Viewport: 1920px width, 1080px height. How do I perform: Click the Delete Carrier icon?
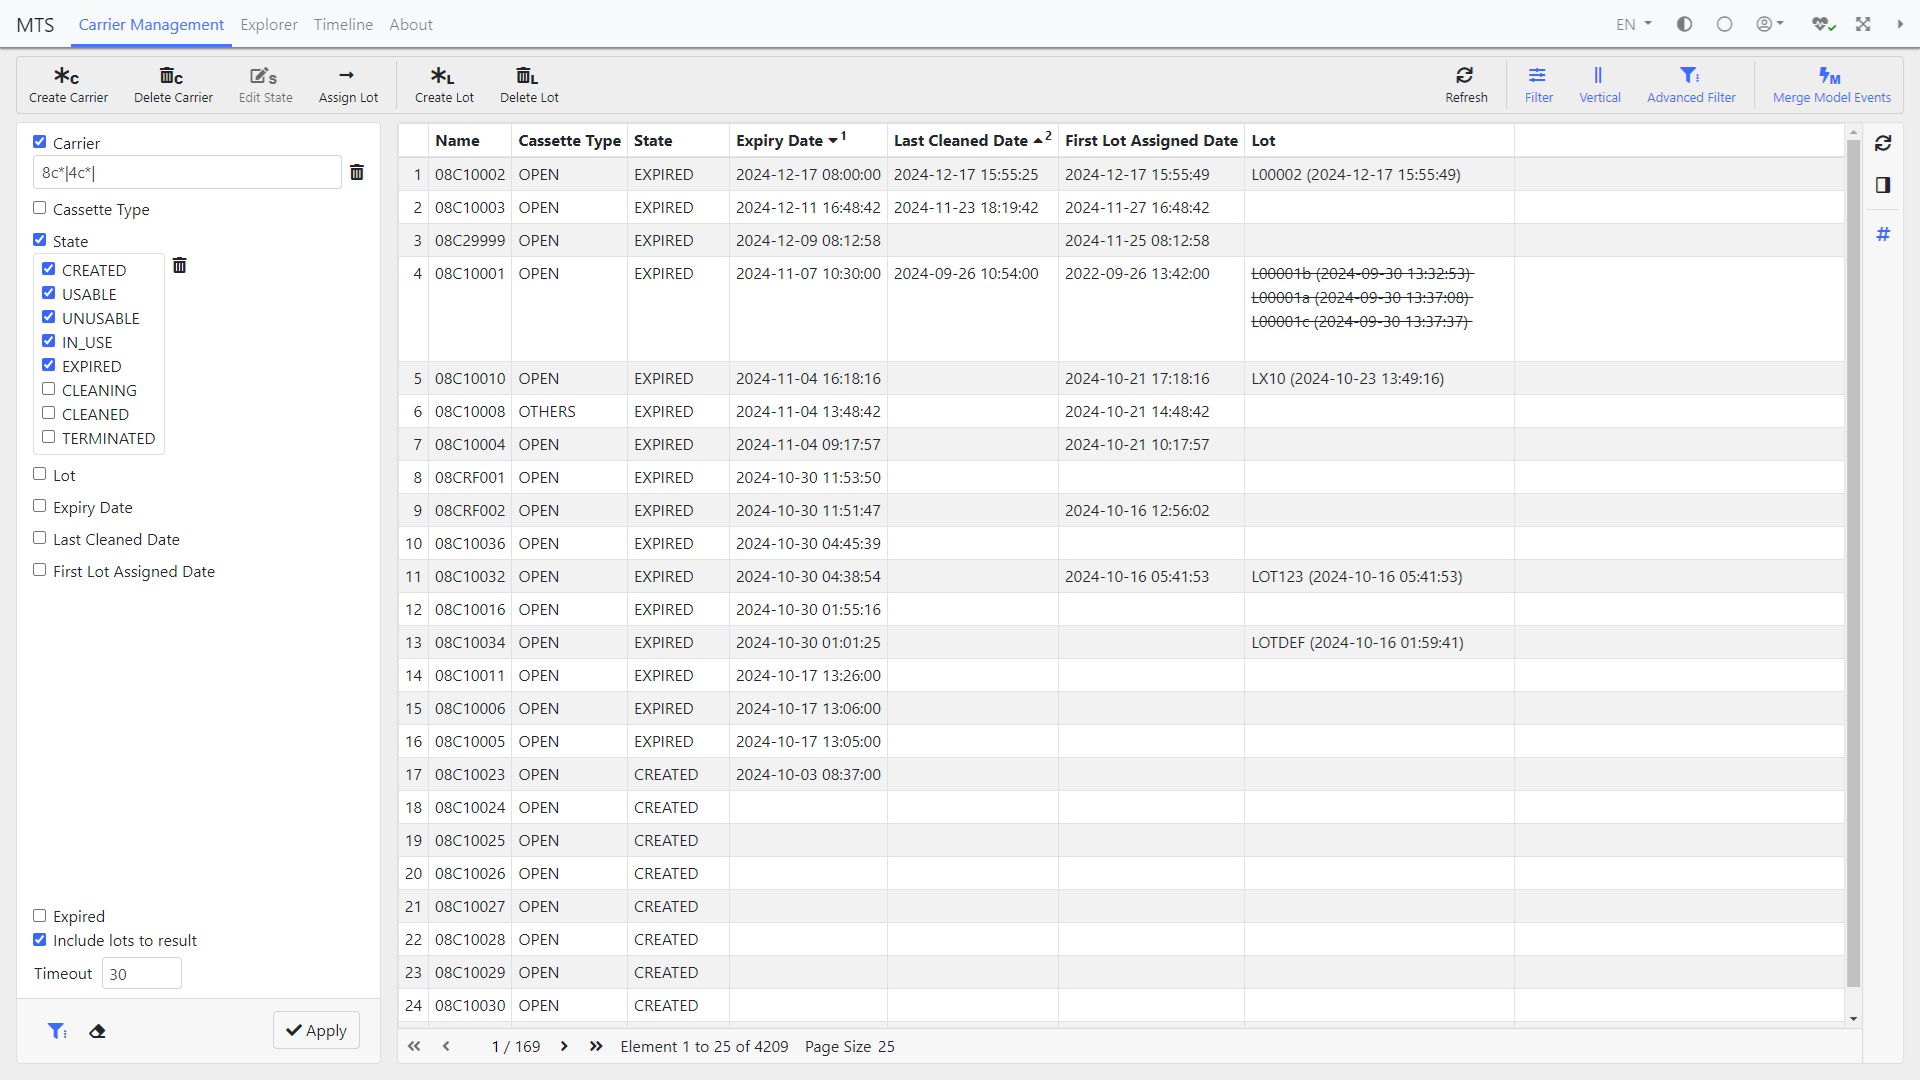point(172,84)
